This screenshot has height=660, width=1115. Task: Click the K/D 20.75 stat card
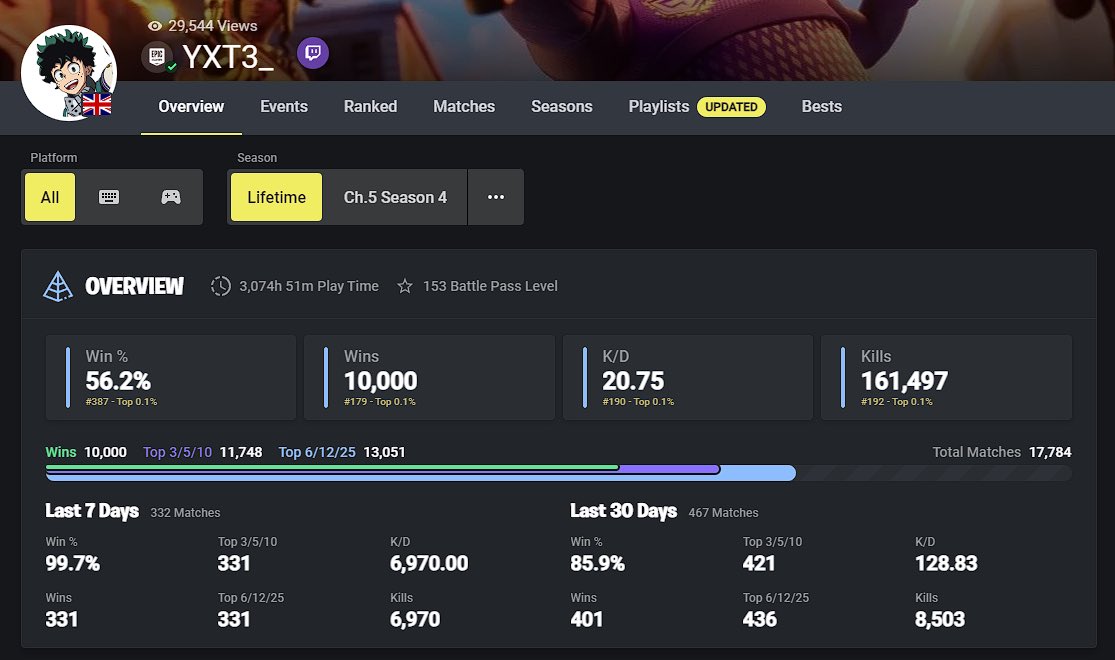click(x=688, y=378)
